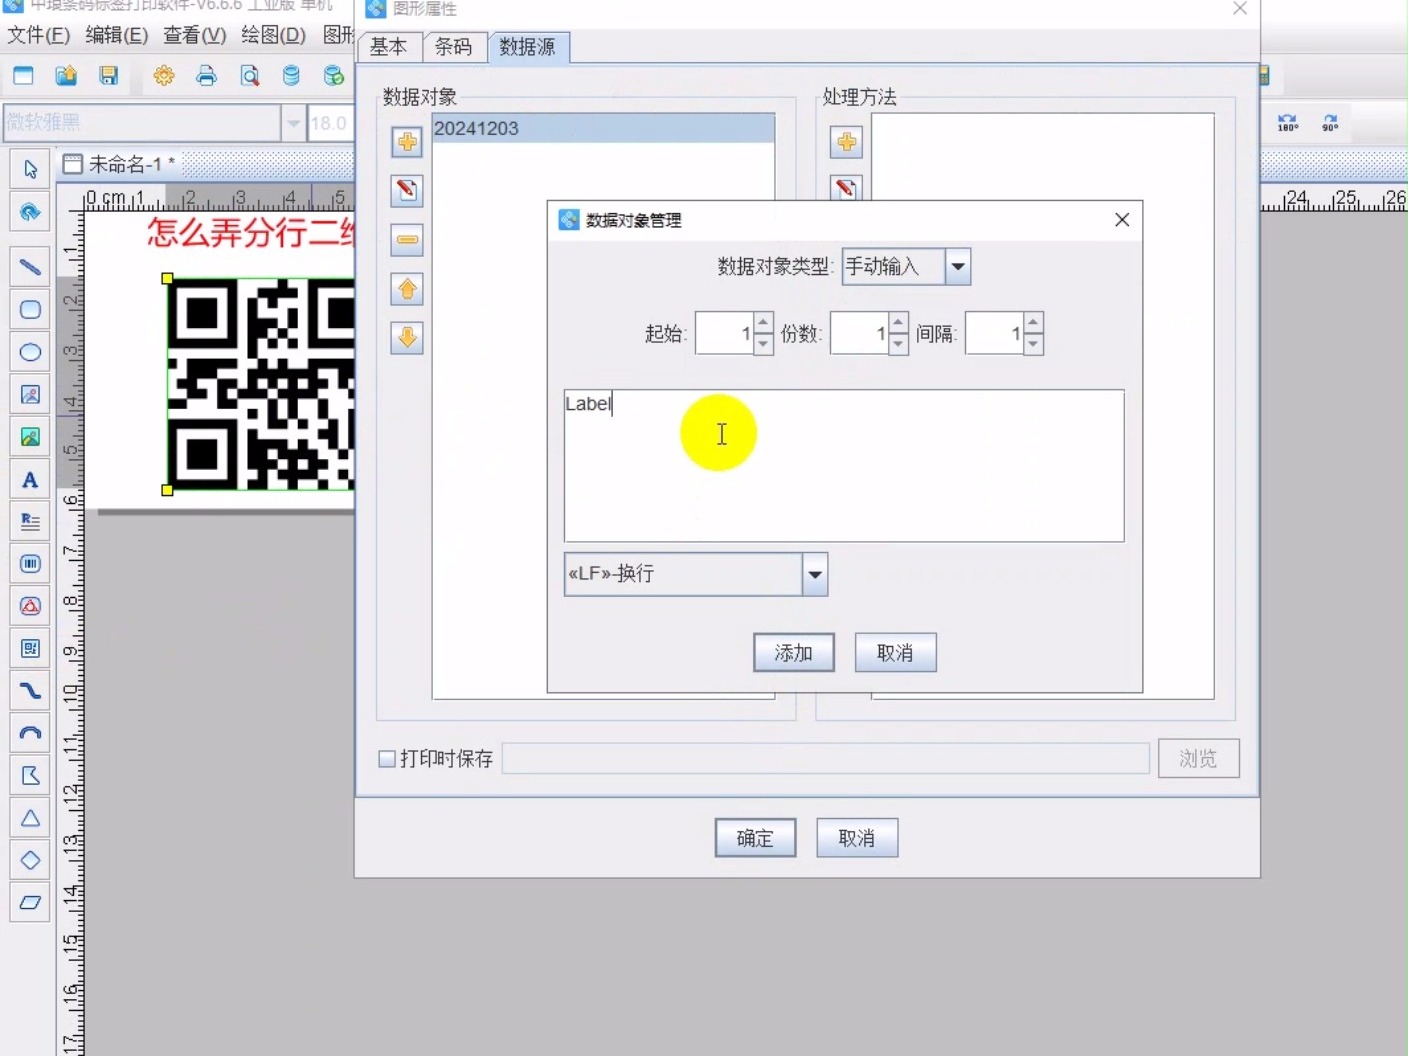
Task: Increase the 间隔 value with up arrow
Action: click(x=1034, y=323)
